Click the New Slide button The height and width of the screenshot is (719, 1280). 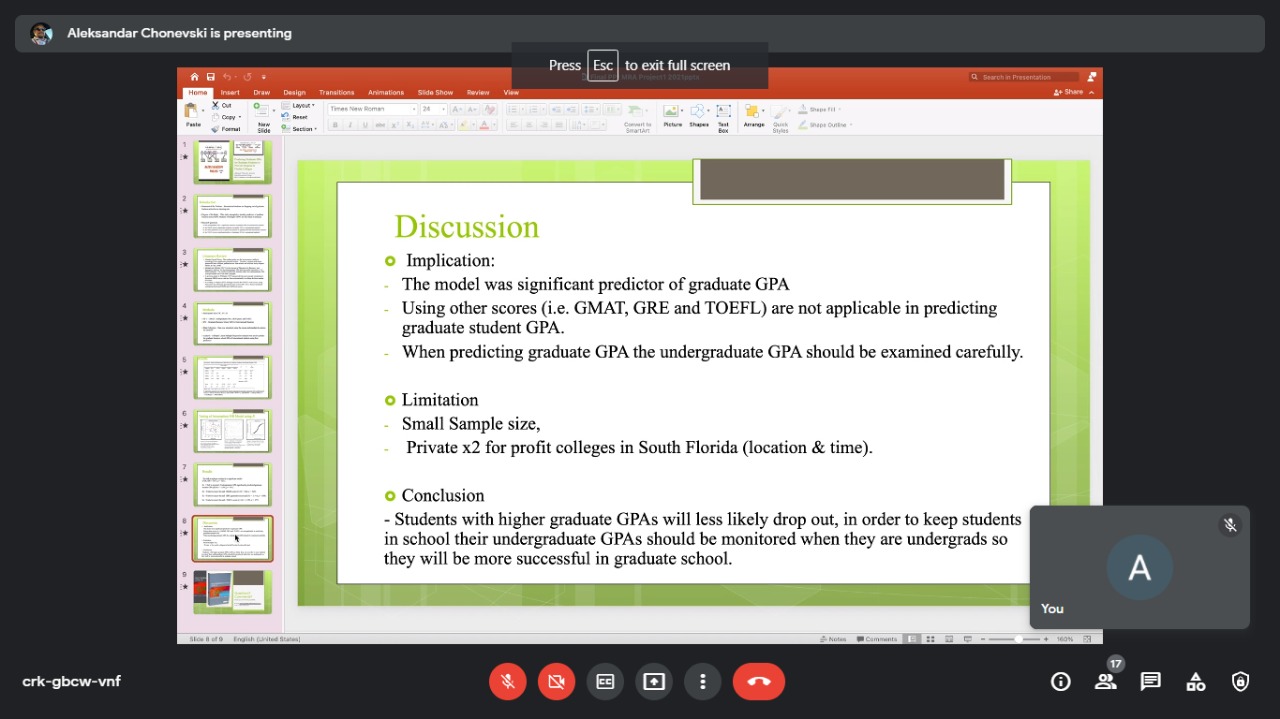coord(262,116)
